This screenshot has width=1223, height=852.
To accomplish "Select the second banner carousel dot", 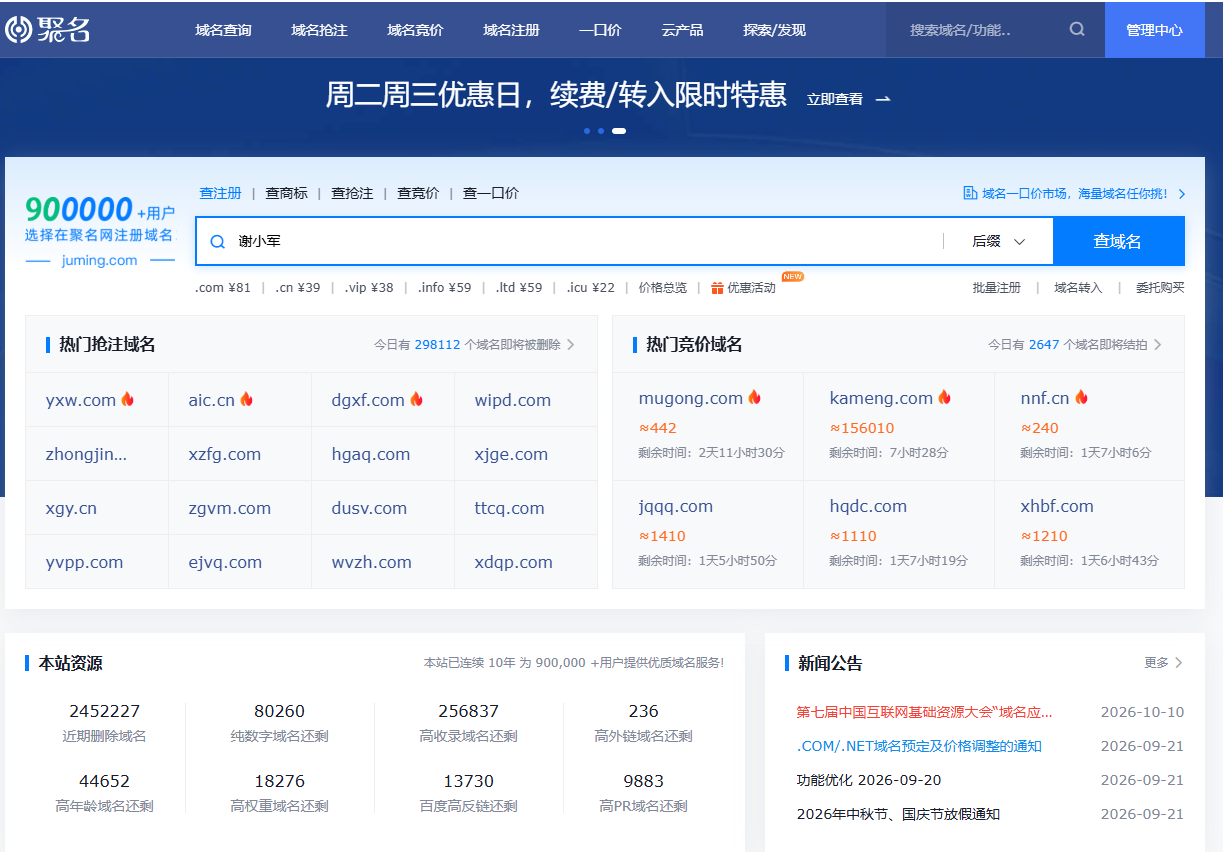I will tap(600, 131).
